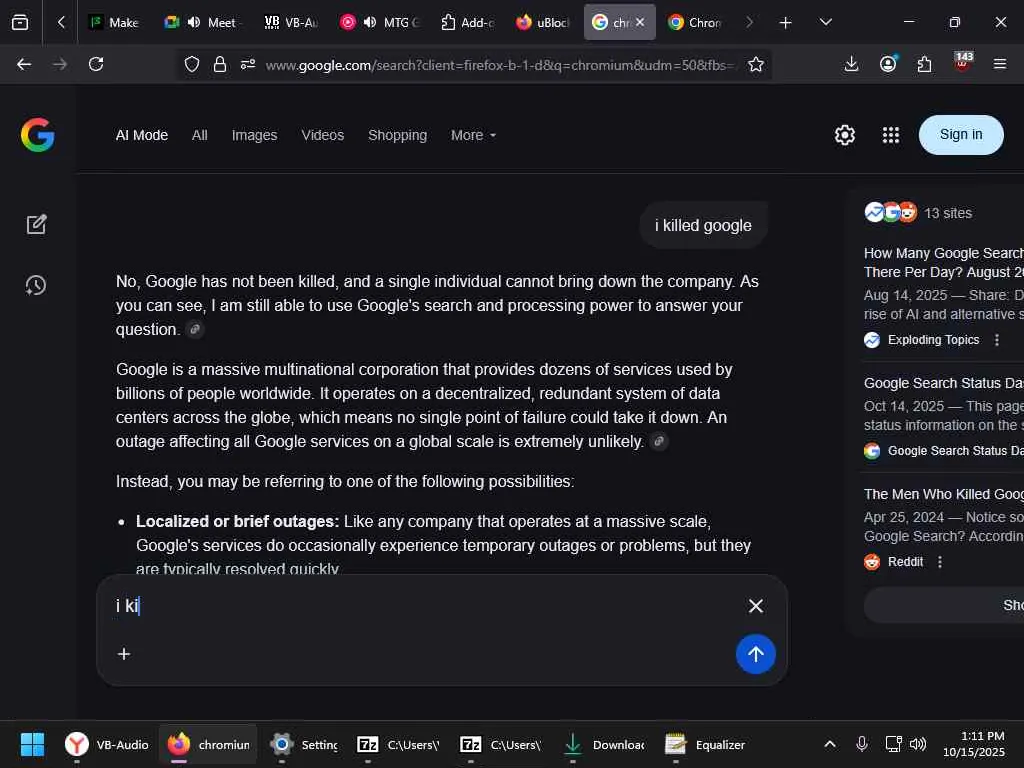
Task: Reload the current page
Action: click(x=96, y=64)
